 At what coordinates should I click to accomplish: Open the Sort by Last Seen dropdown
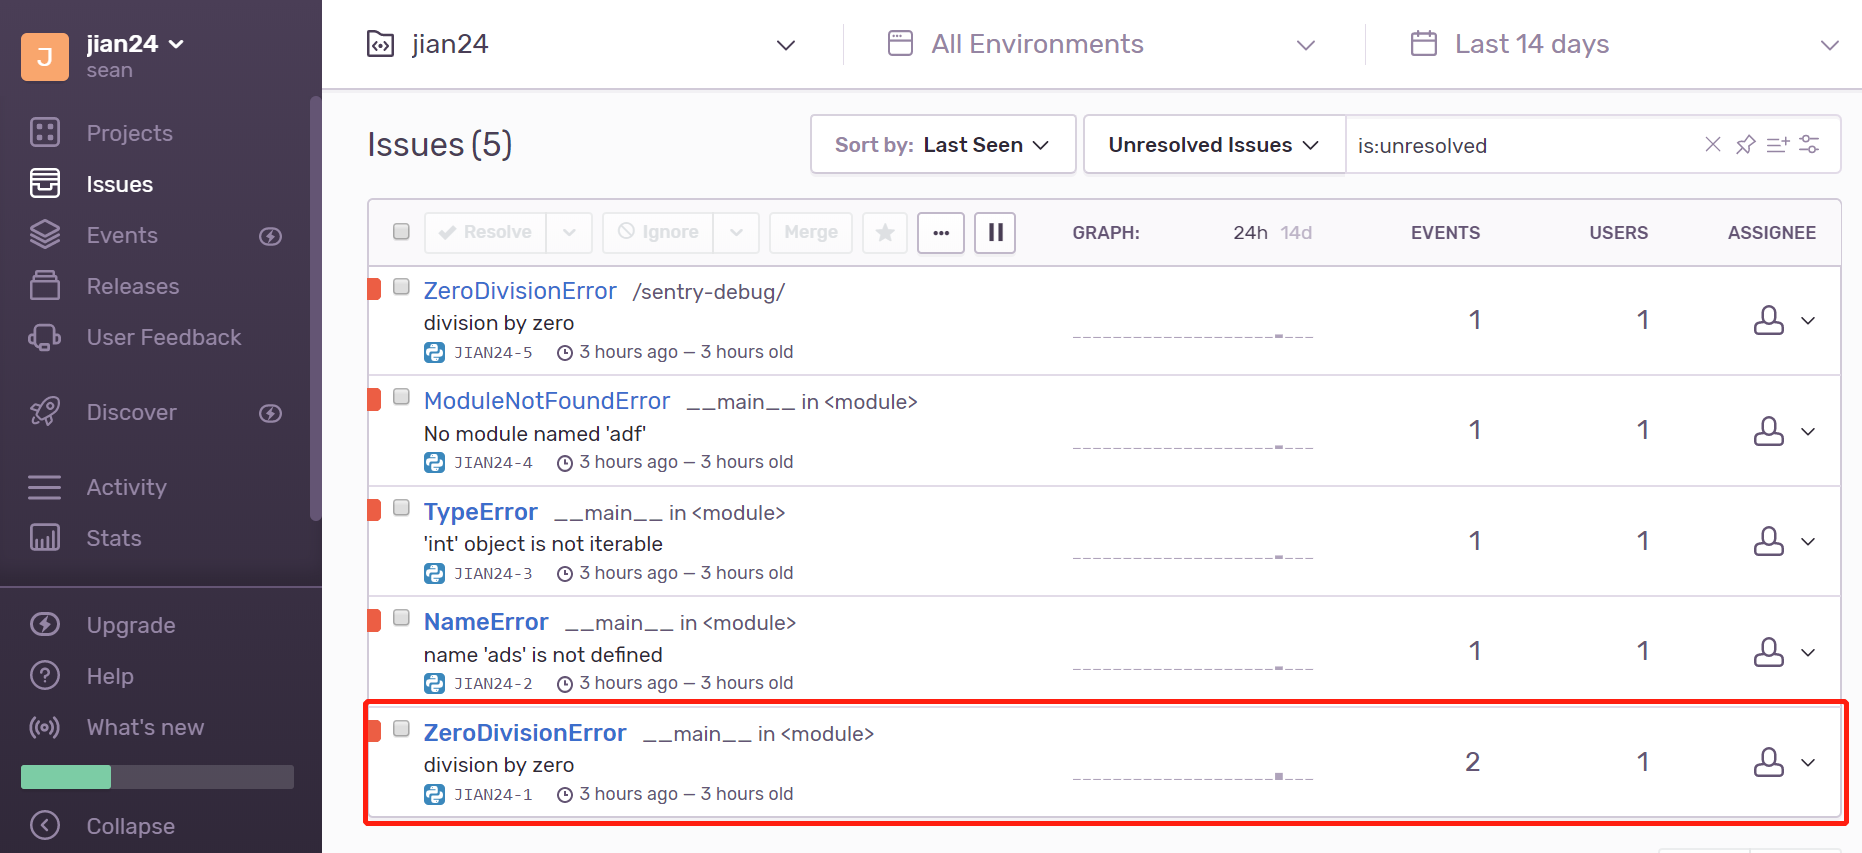tap(942, 145)
